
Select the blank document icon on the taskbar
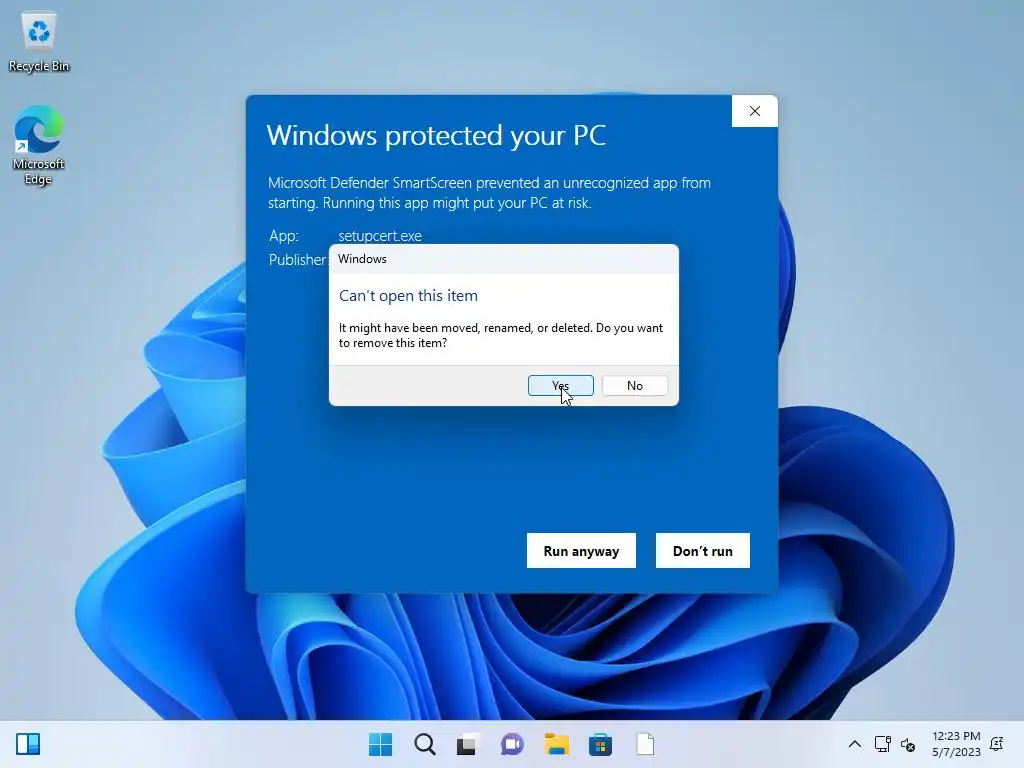click(x=645, y=744)
